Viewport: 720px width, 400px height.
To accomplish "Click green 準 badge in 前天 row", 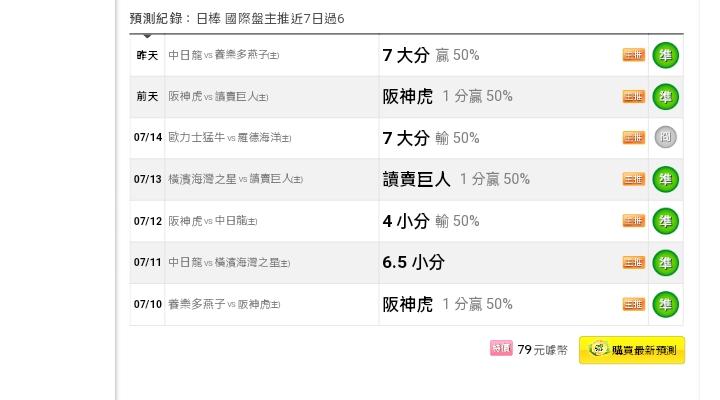I will coord(665,96).
